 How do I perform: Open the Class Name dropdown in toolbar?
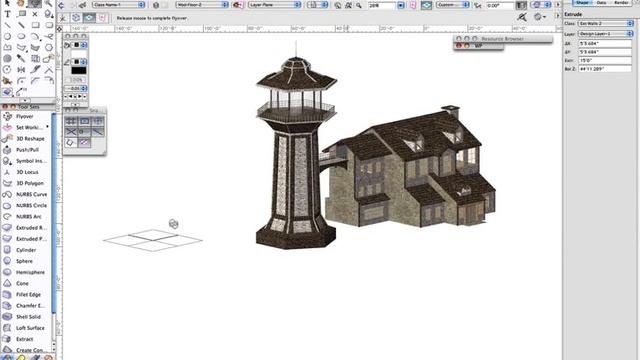pyautogui.click(x=118, y=5)
